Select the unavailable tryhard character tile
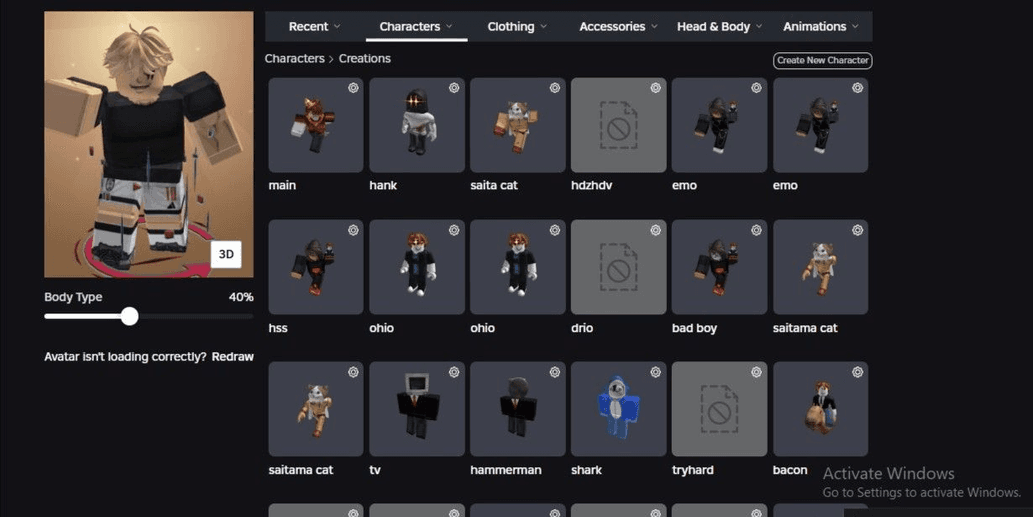 (x=719, y=409)
